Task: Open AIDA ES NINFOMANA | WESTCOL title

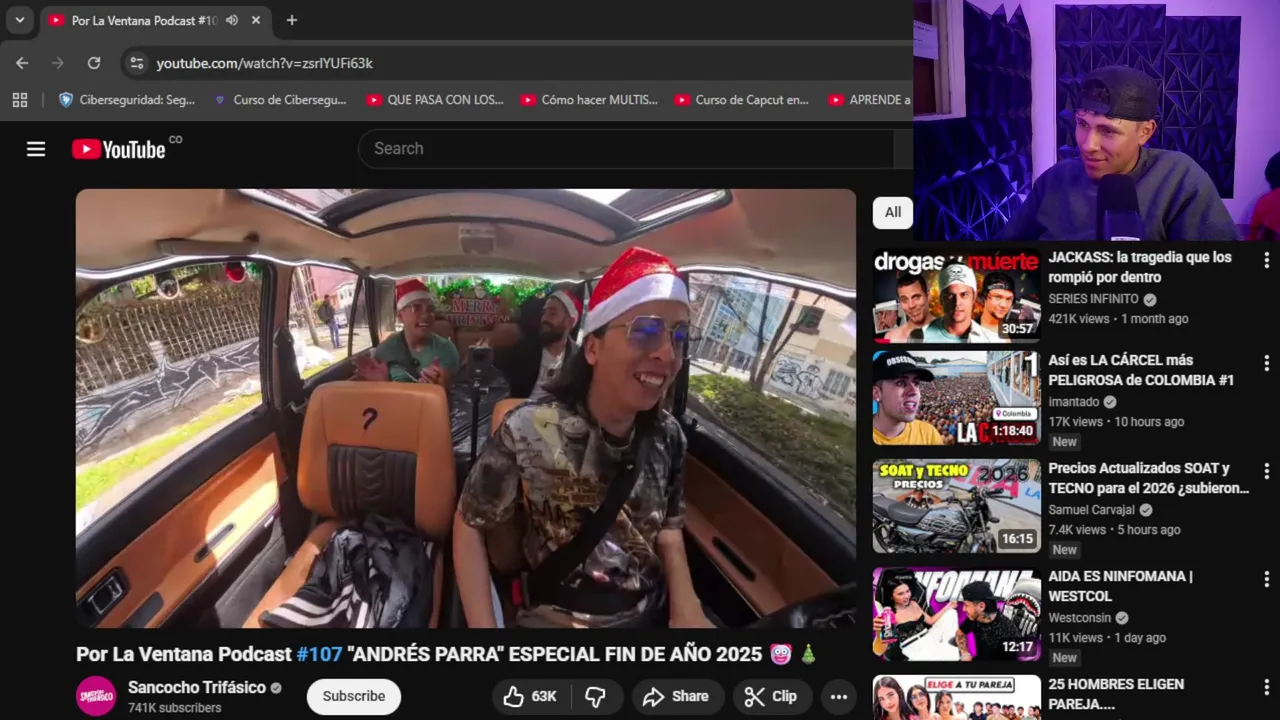Action: pyautogui.click(x=1120, y=586)
